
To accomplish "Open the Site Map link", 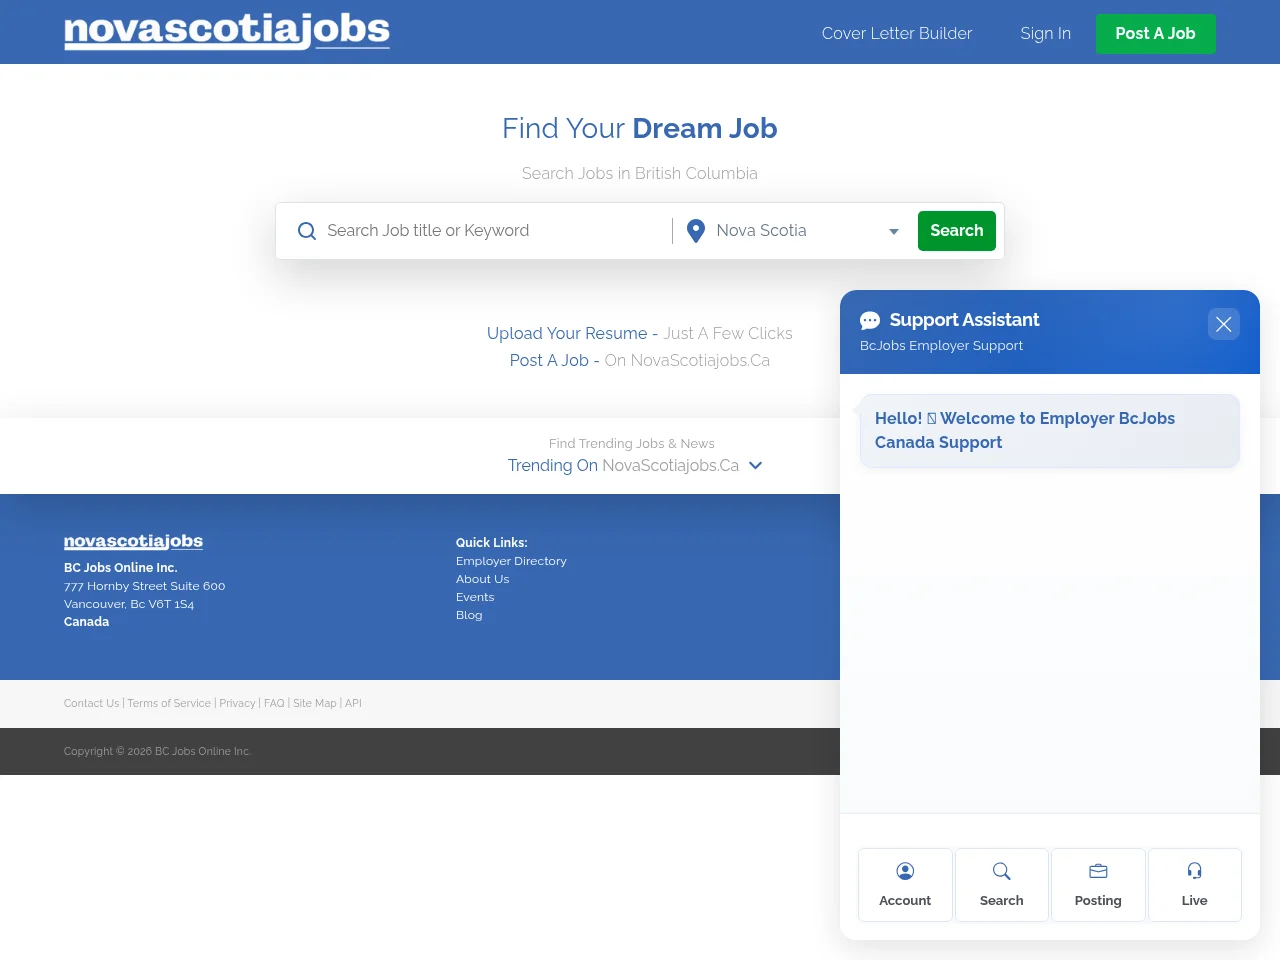I will pos(315,703).
